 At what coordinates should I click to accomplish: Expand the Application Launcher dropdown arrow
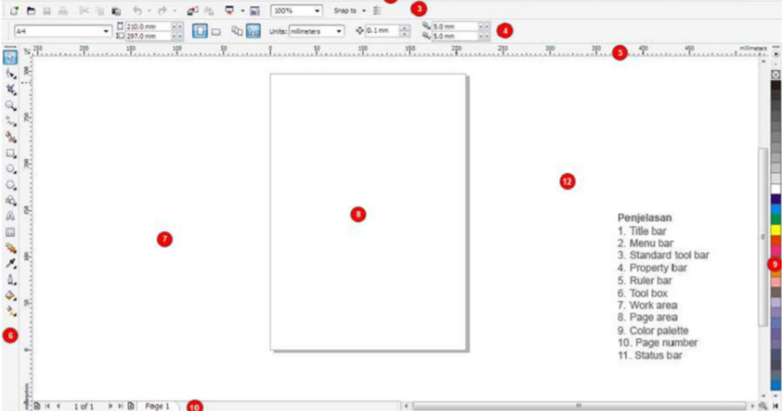242,10
